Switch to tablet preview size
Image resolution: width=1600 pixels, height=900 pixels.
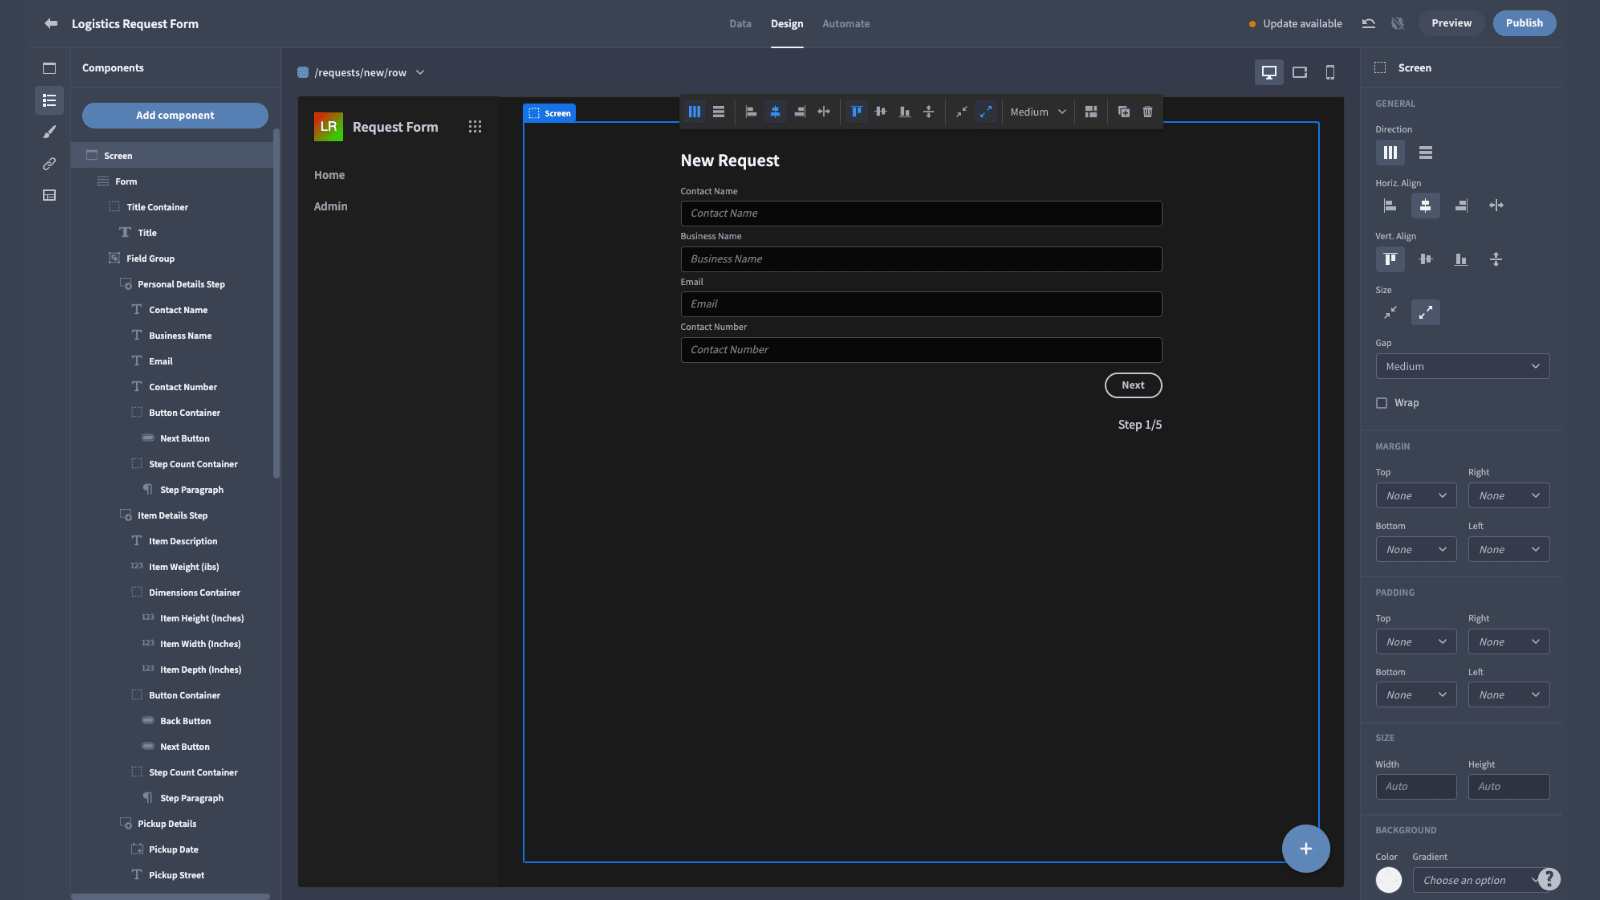pyautogui.click(x=1300, y=72)
